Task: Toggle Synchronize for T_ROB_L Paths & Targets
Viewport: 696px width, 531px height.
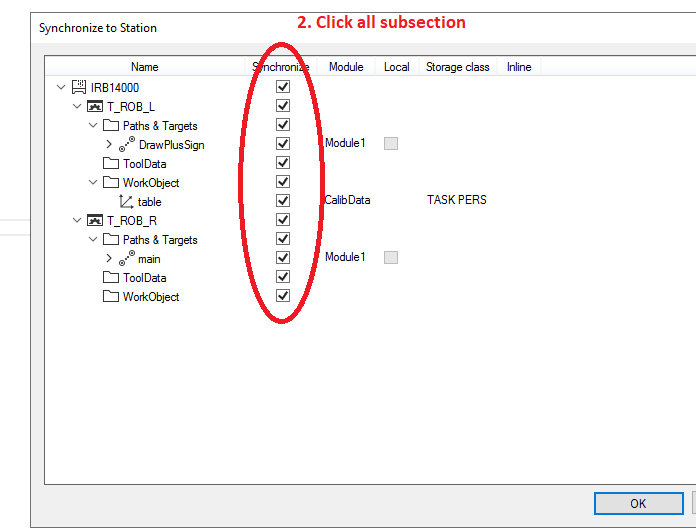Action: click(x=283, y=124)
